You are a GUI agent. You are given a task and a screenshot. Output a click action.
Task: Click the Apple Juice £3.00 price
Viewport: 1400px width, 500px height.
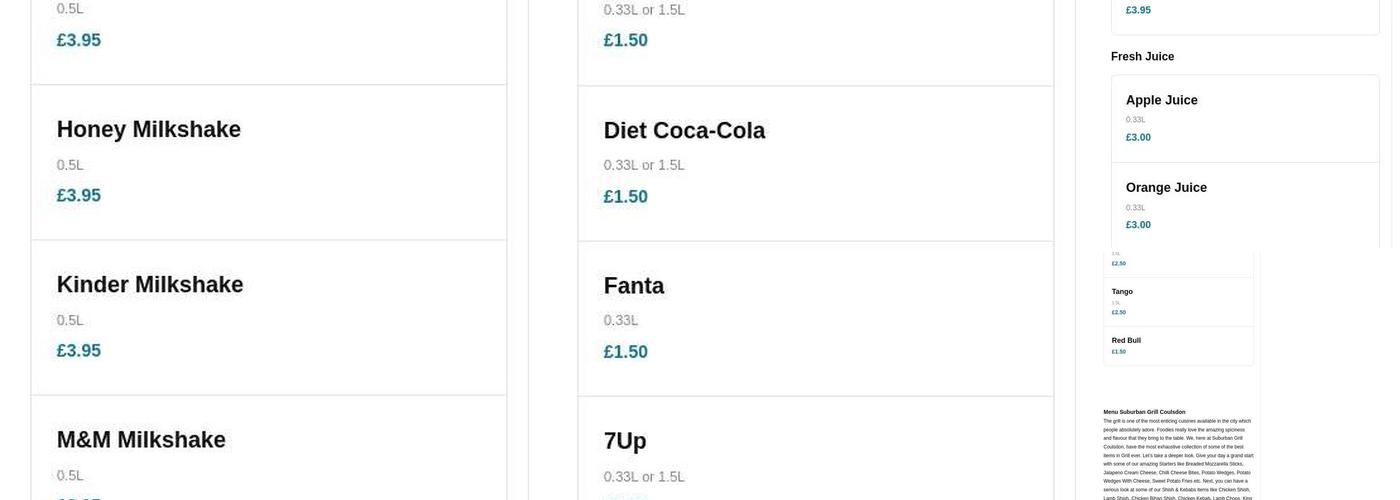point(1138,137)
